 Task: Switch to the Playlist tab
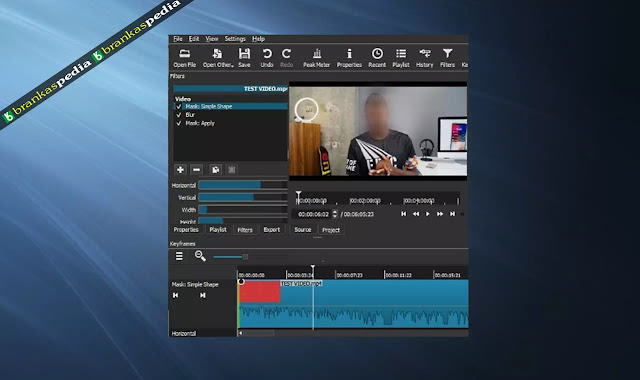click(218, 230)
